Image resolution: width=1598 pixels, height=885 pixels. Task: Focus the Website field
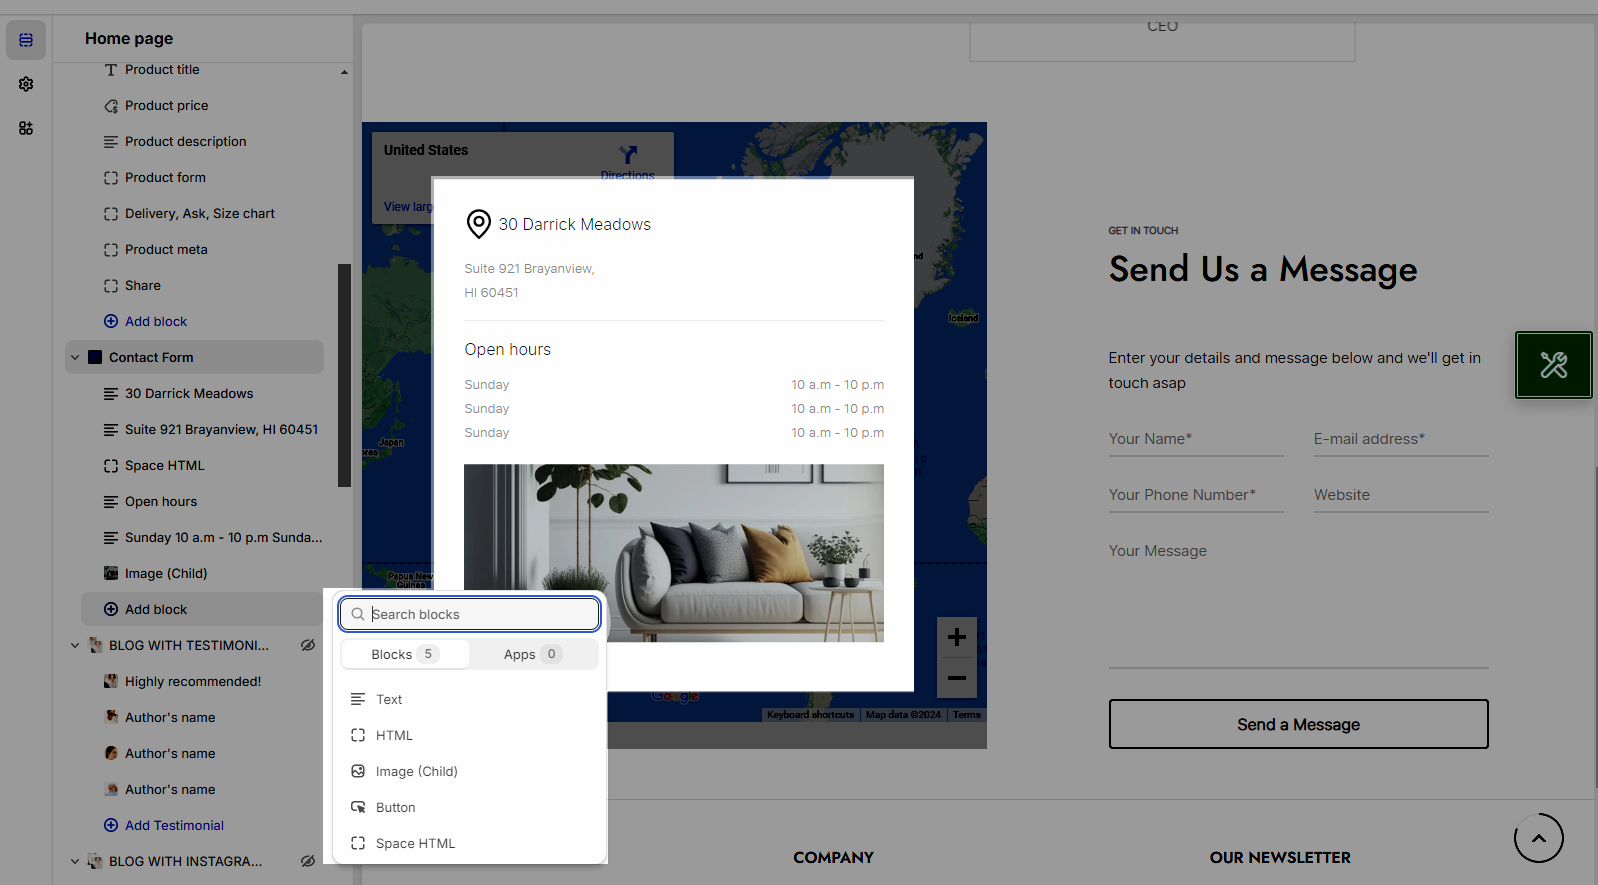click(1402, 496)
